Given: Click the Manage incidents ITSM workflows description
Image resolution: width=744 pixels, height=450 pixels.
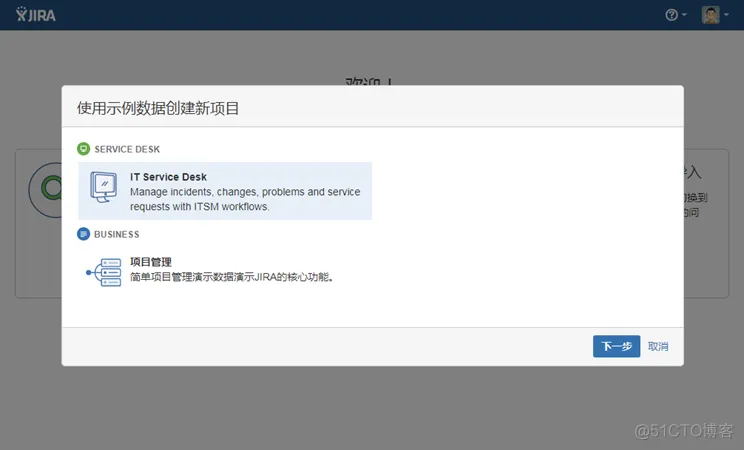Looking at the screenshot, I should tap(245, 199).
